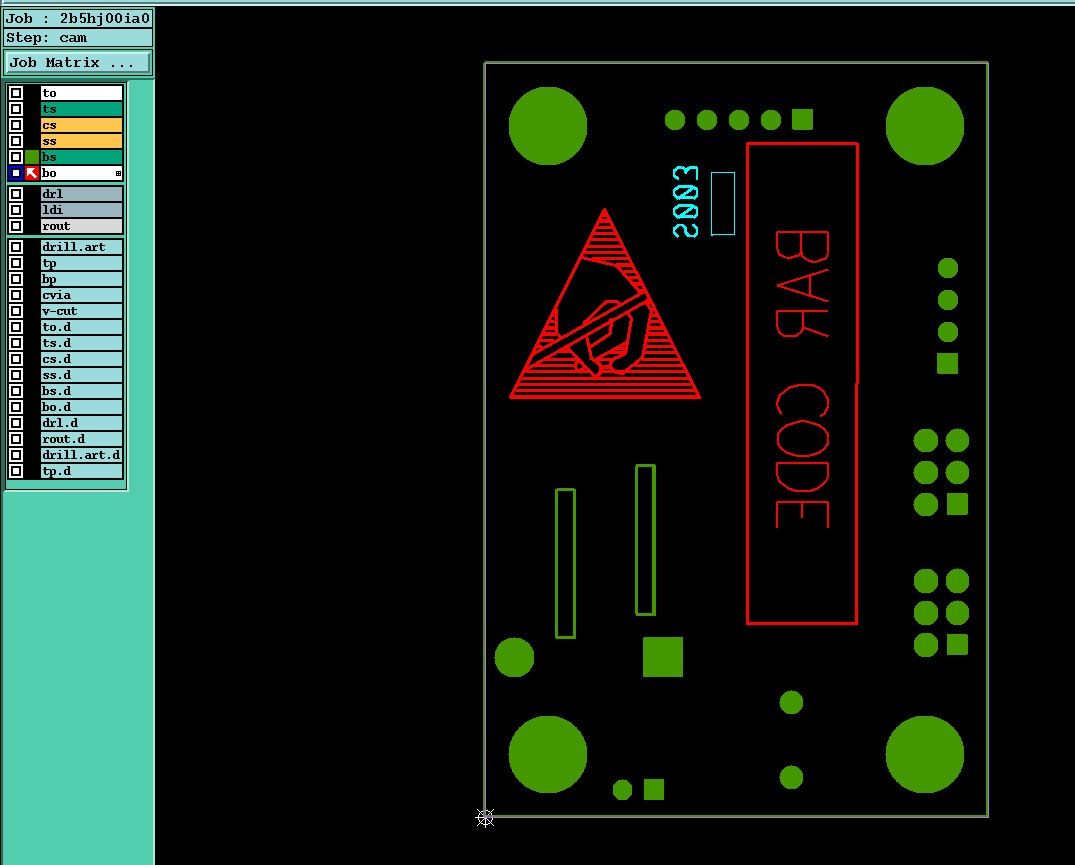Toggle the checkbox for layer to

click(16, 93)
